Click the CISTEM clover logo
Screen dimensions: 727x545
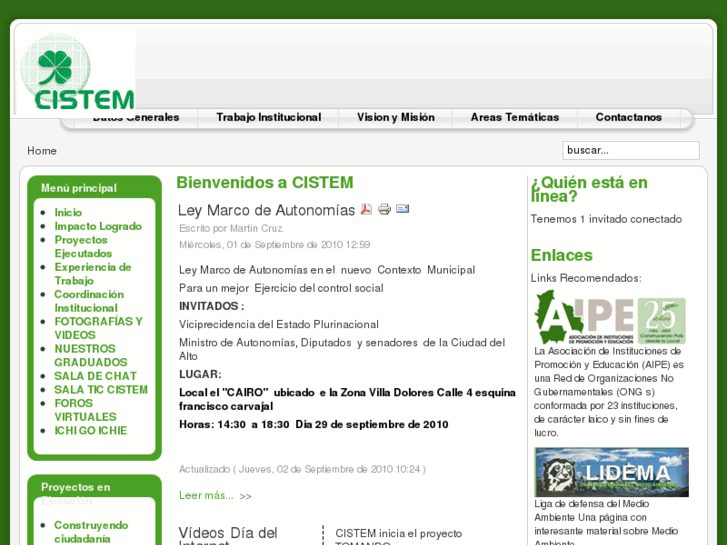[x=77, y=71]
